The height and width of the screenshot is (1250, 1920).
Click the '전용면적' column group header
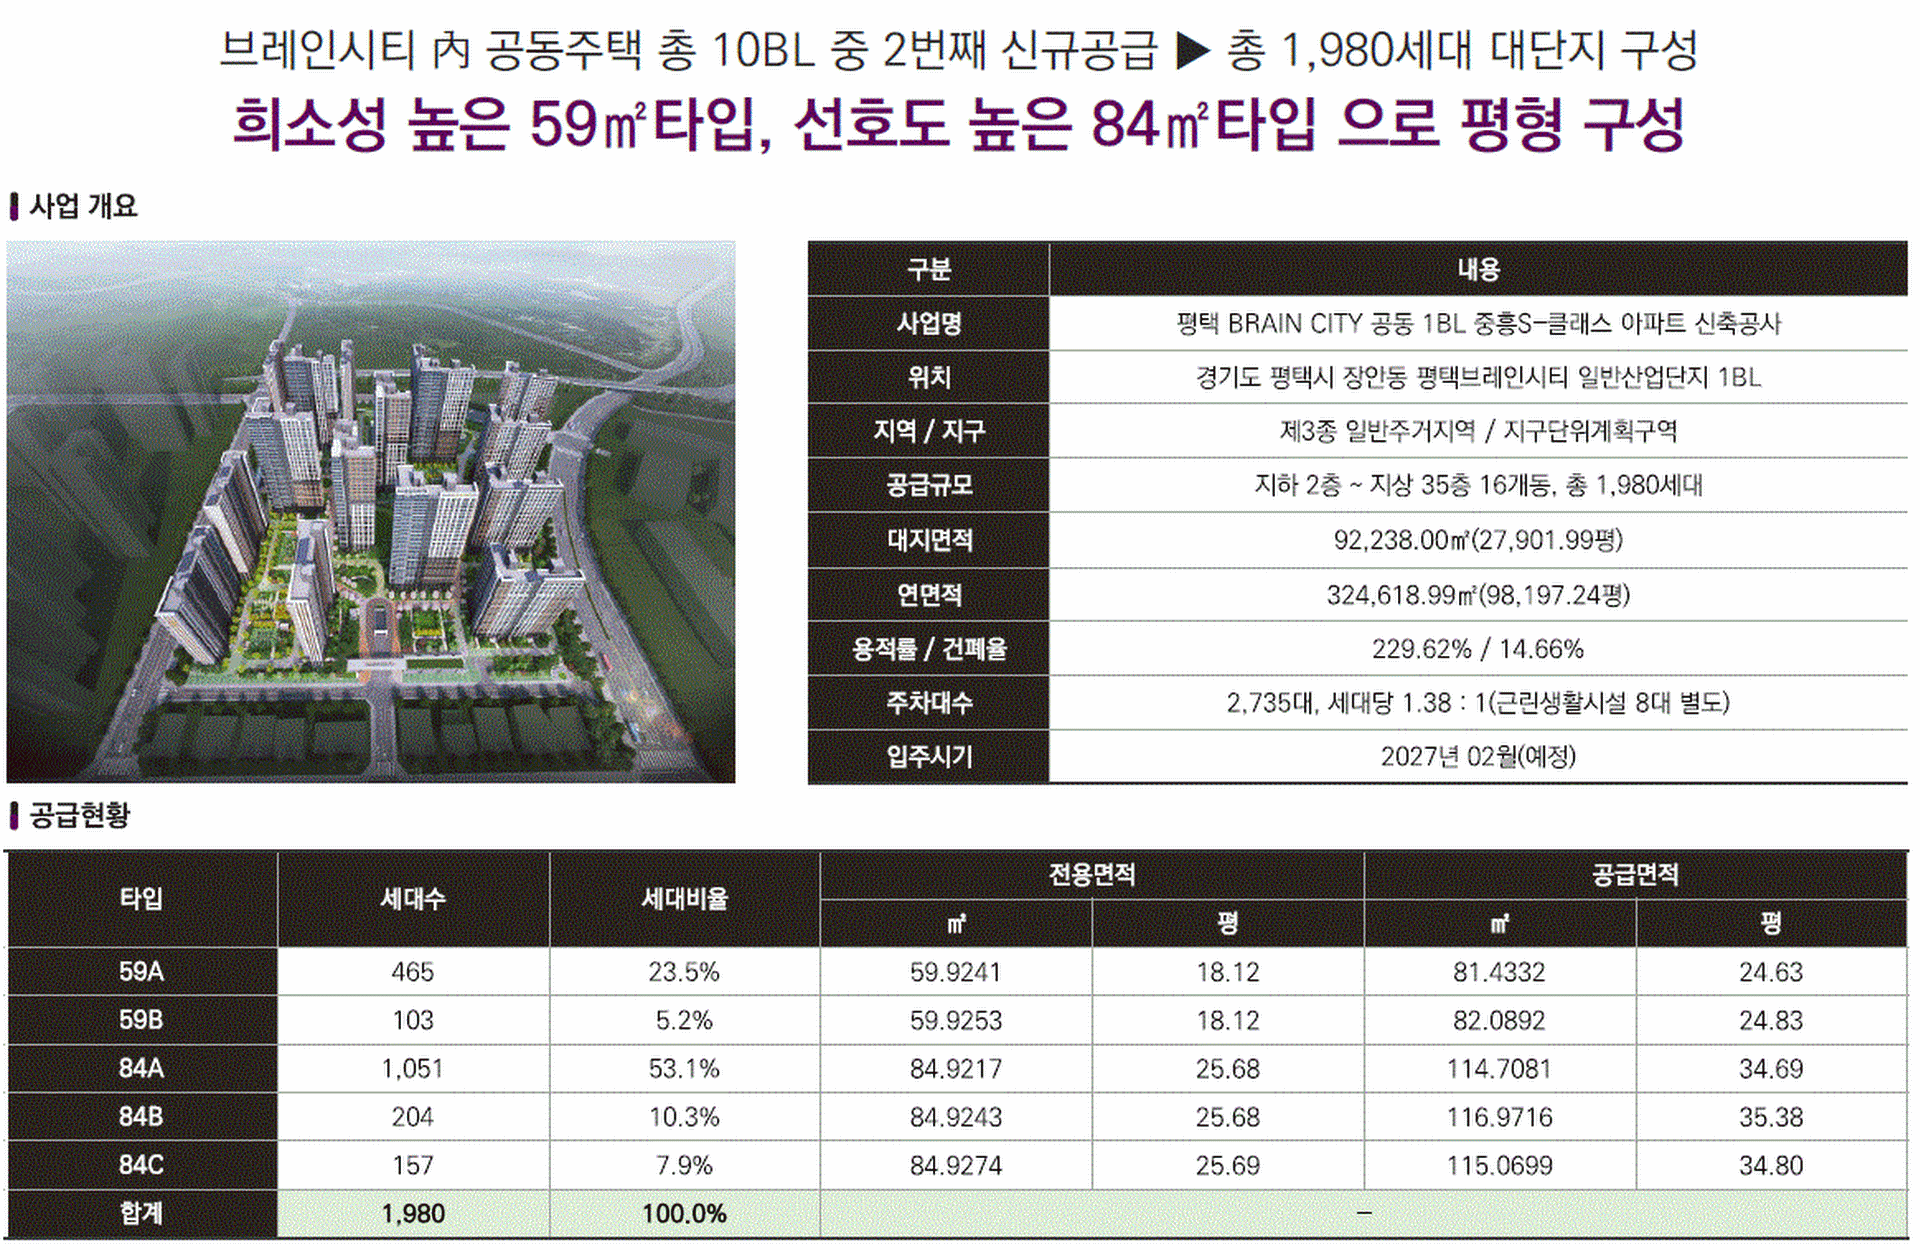(x=1091, y=875)
